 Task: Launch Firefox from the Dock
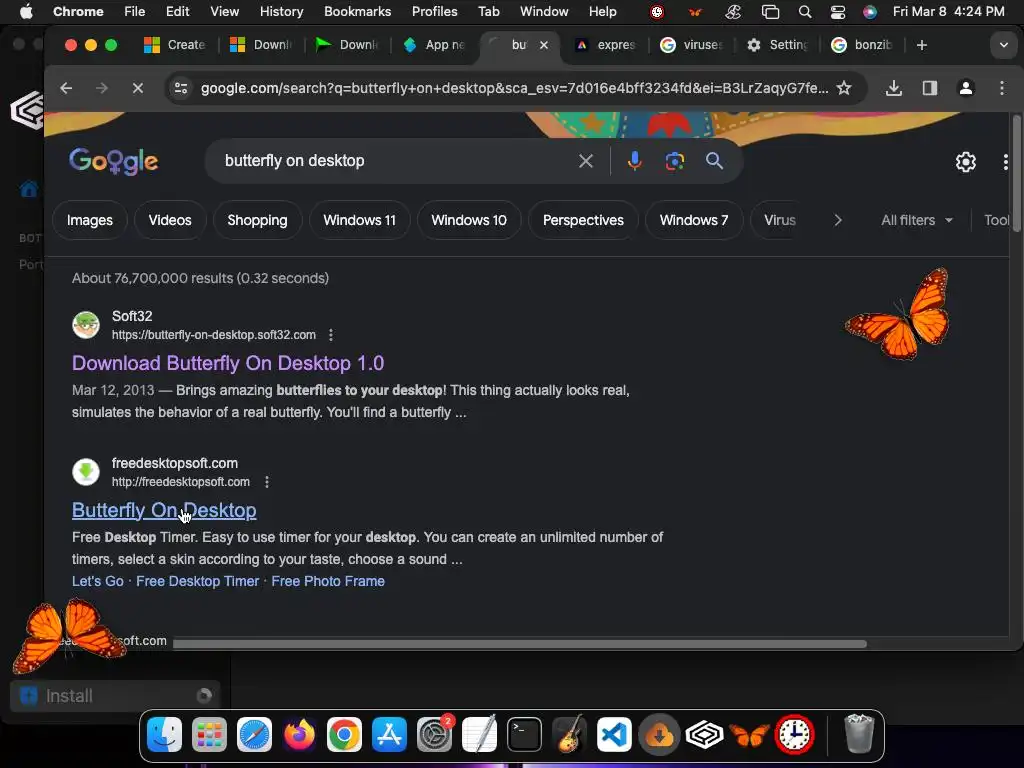299,735
